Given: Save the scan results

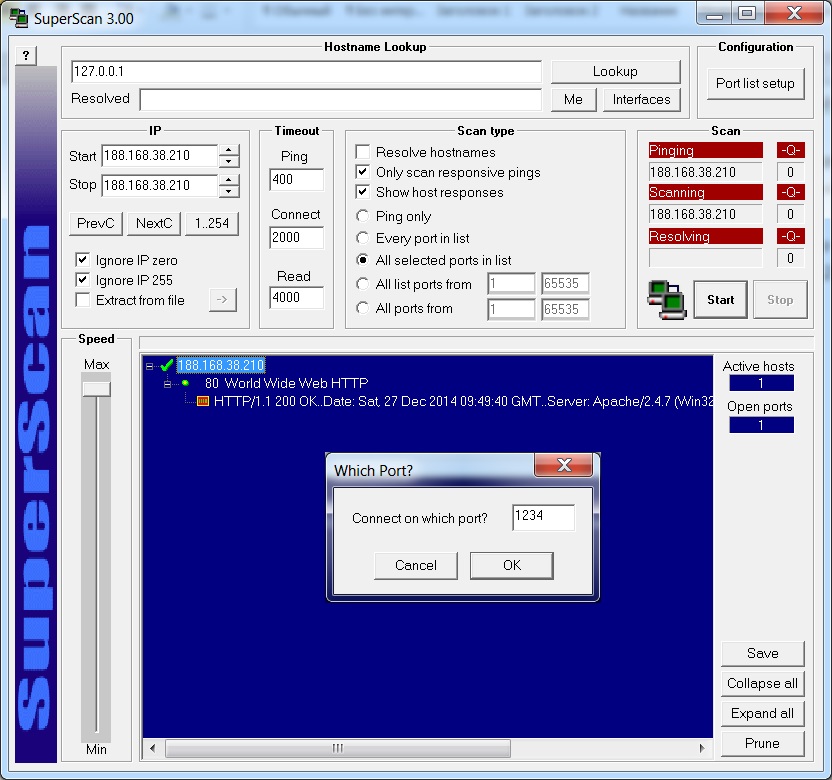Looking at the screenshot, I should tap(762, 654).
